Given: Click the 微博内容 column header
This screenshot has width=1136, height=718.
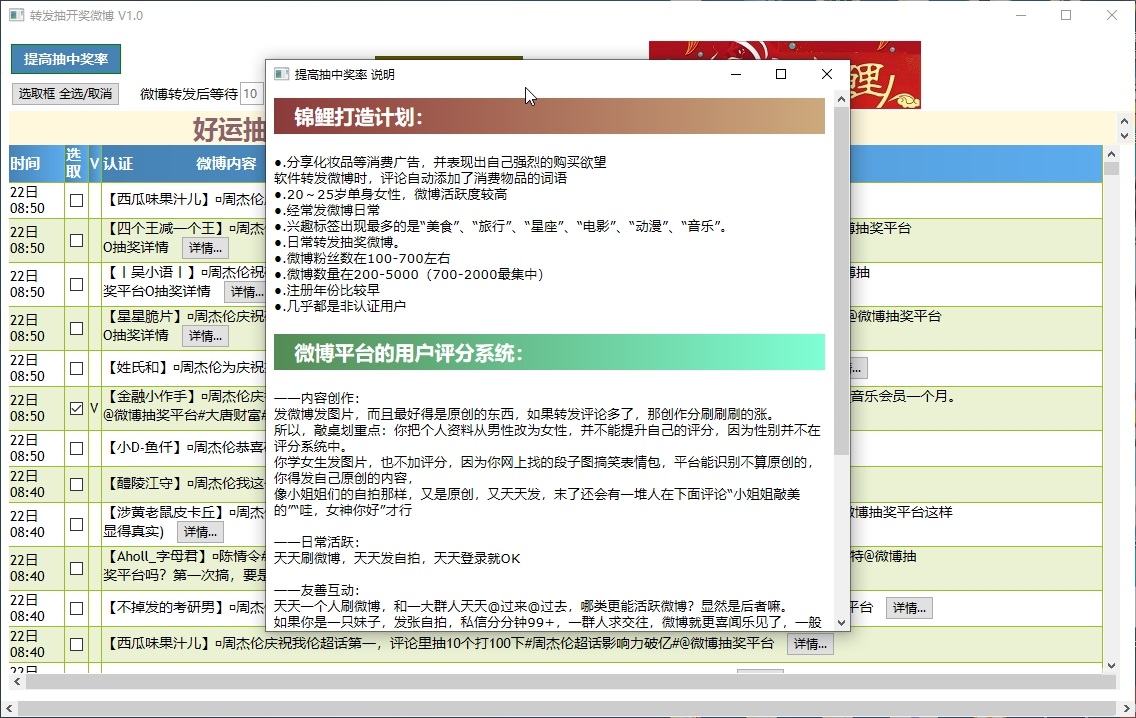Looking at the screenshot, I should pos(226,164).
